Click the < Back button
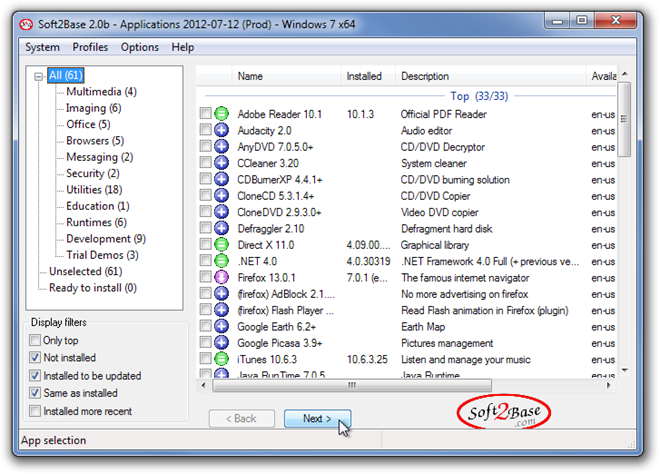This screenshot has height=474, width=660. pos(242,418)
